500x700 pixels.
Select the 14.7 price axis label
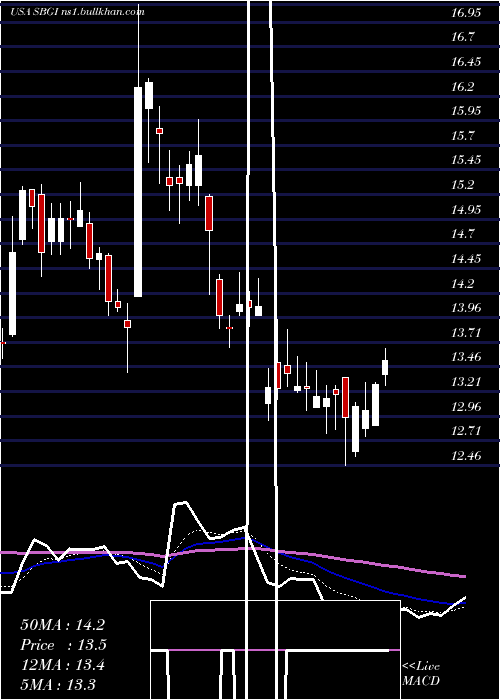pyautogui.click(x=462, y=234)
